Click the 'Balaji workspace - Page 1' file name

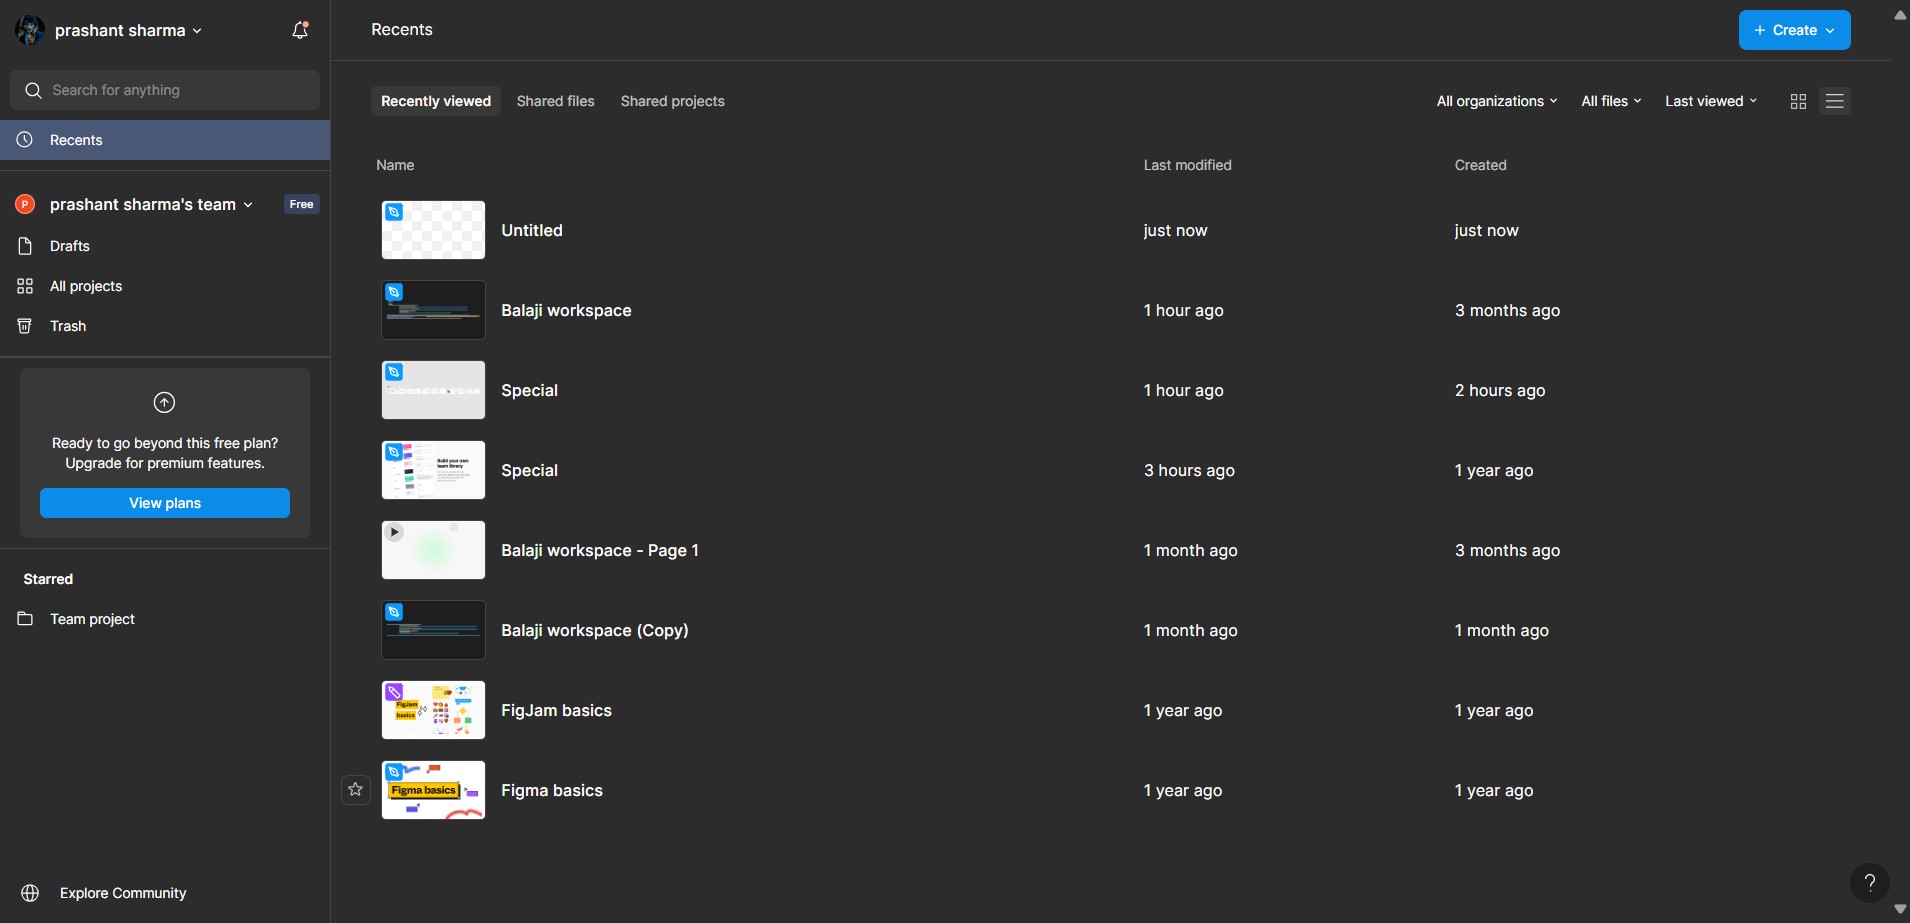[x=600, y=550]
